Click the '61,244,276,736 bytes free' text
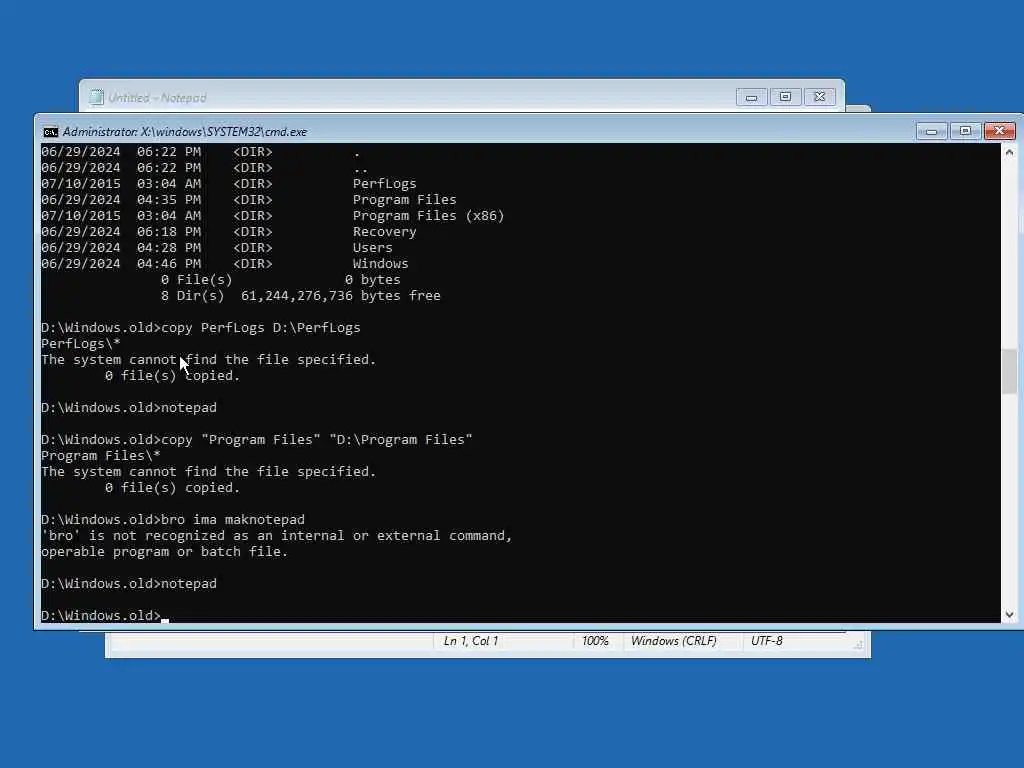Screen dimensions: 1024x768 point(340,296)
